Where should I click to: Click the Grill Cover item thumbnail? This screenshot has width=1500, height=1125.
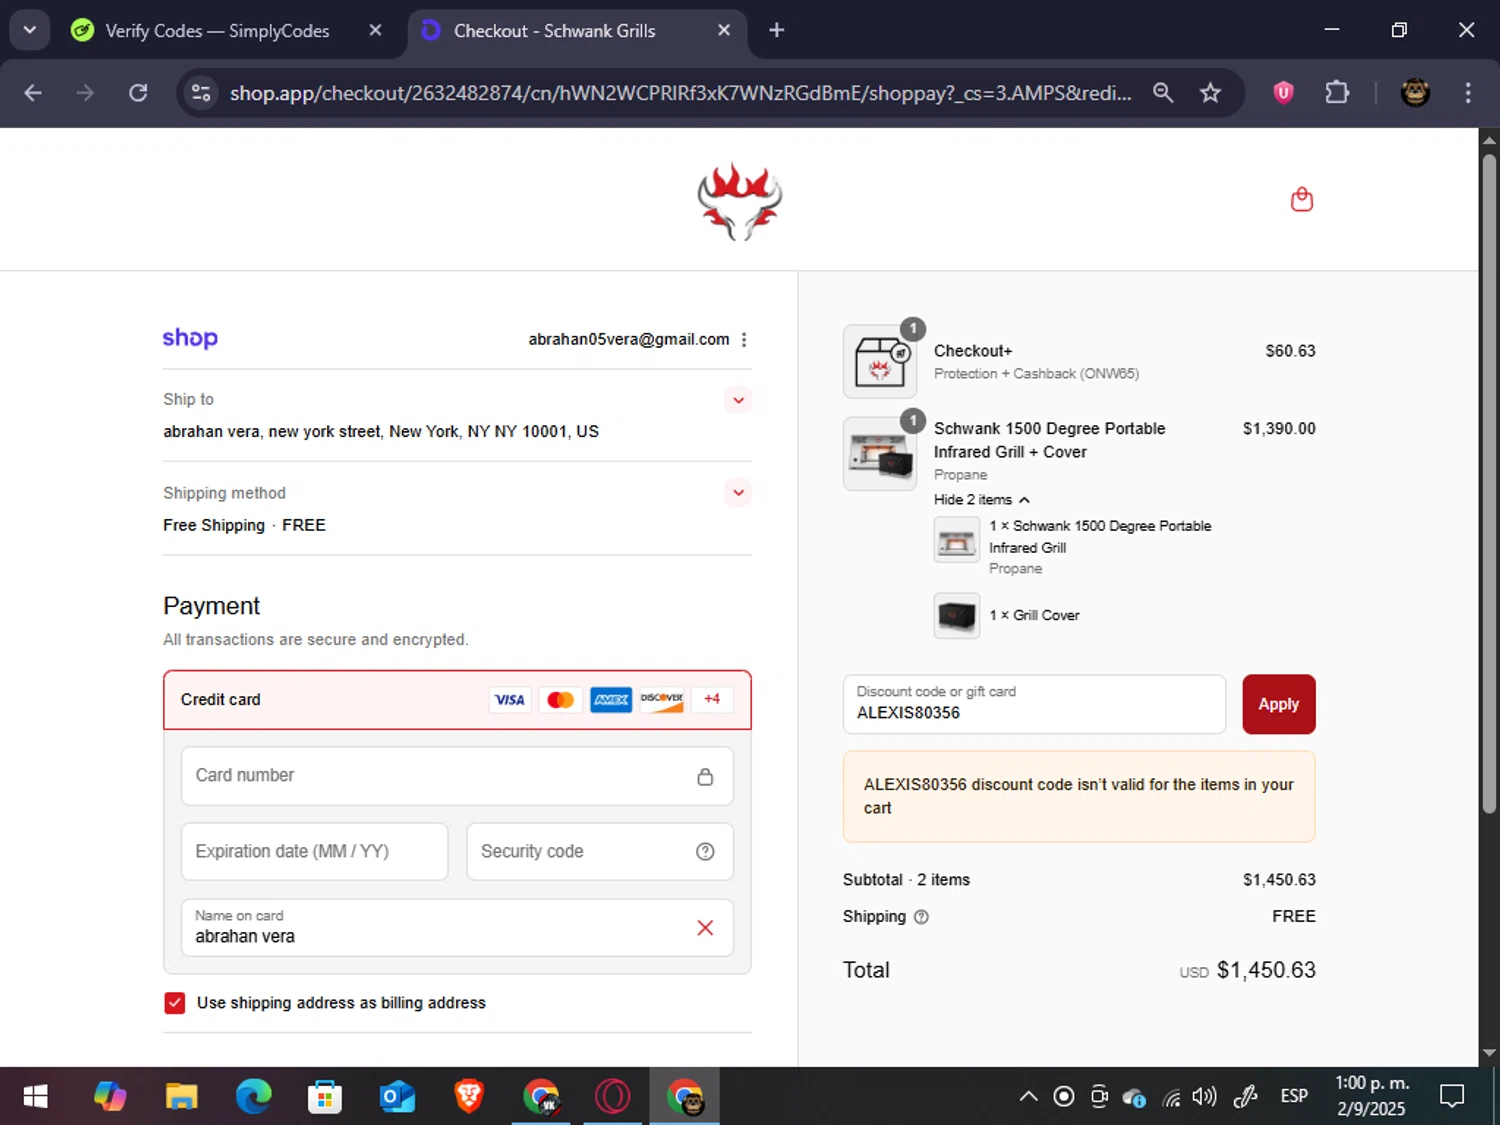(957, 616)
